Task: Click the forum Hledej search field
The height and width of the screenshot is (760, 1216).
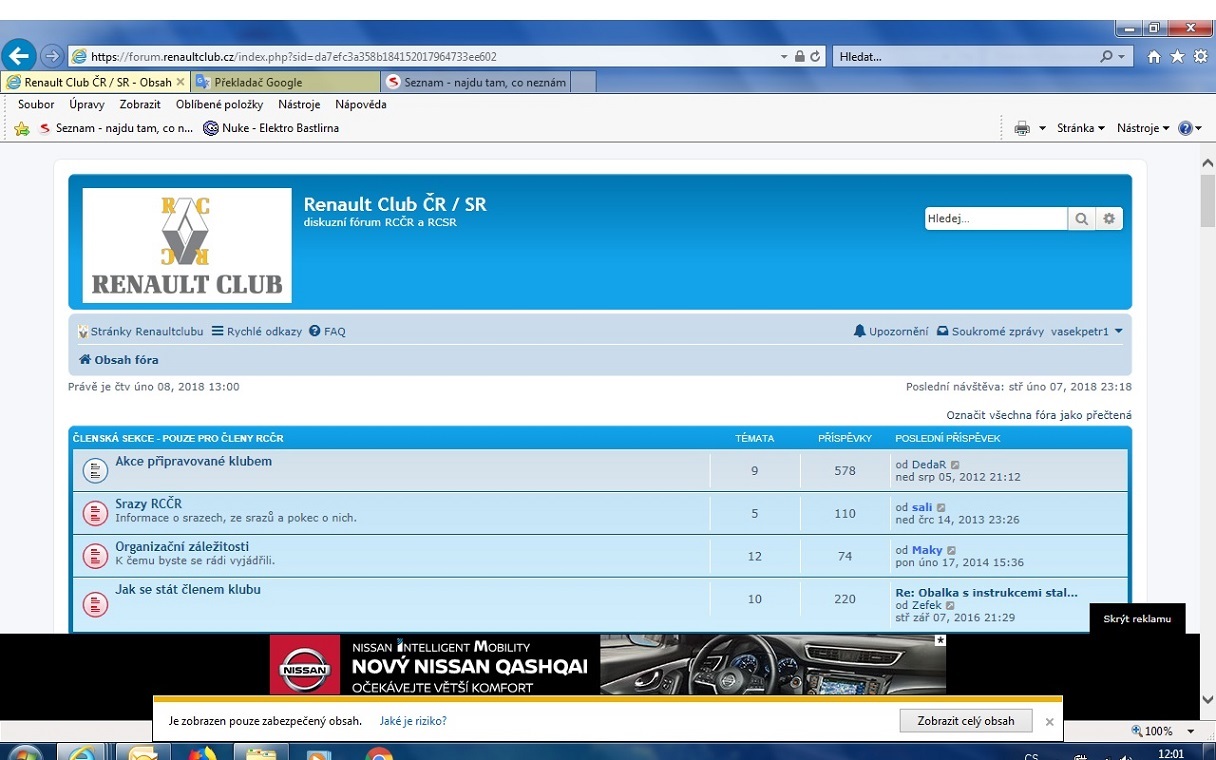Action: (996, 218)
